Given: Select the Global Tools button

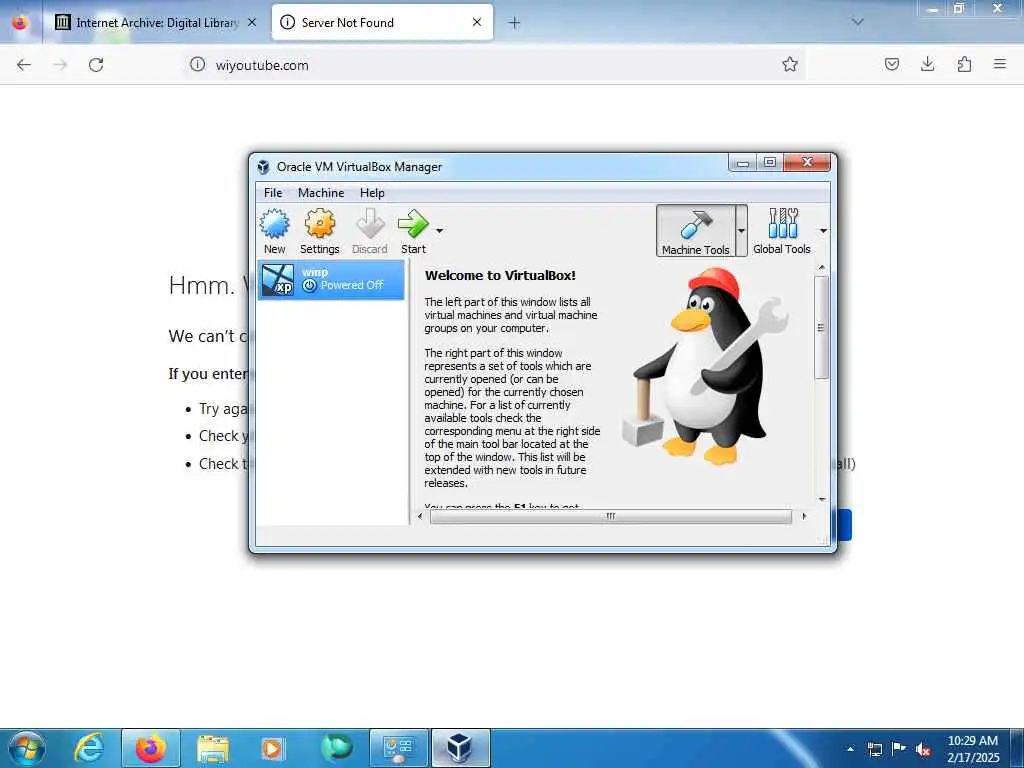Looking at the screenshot, I should click(x=782, y=231).
